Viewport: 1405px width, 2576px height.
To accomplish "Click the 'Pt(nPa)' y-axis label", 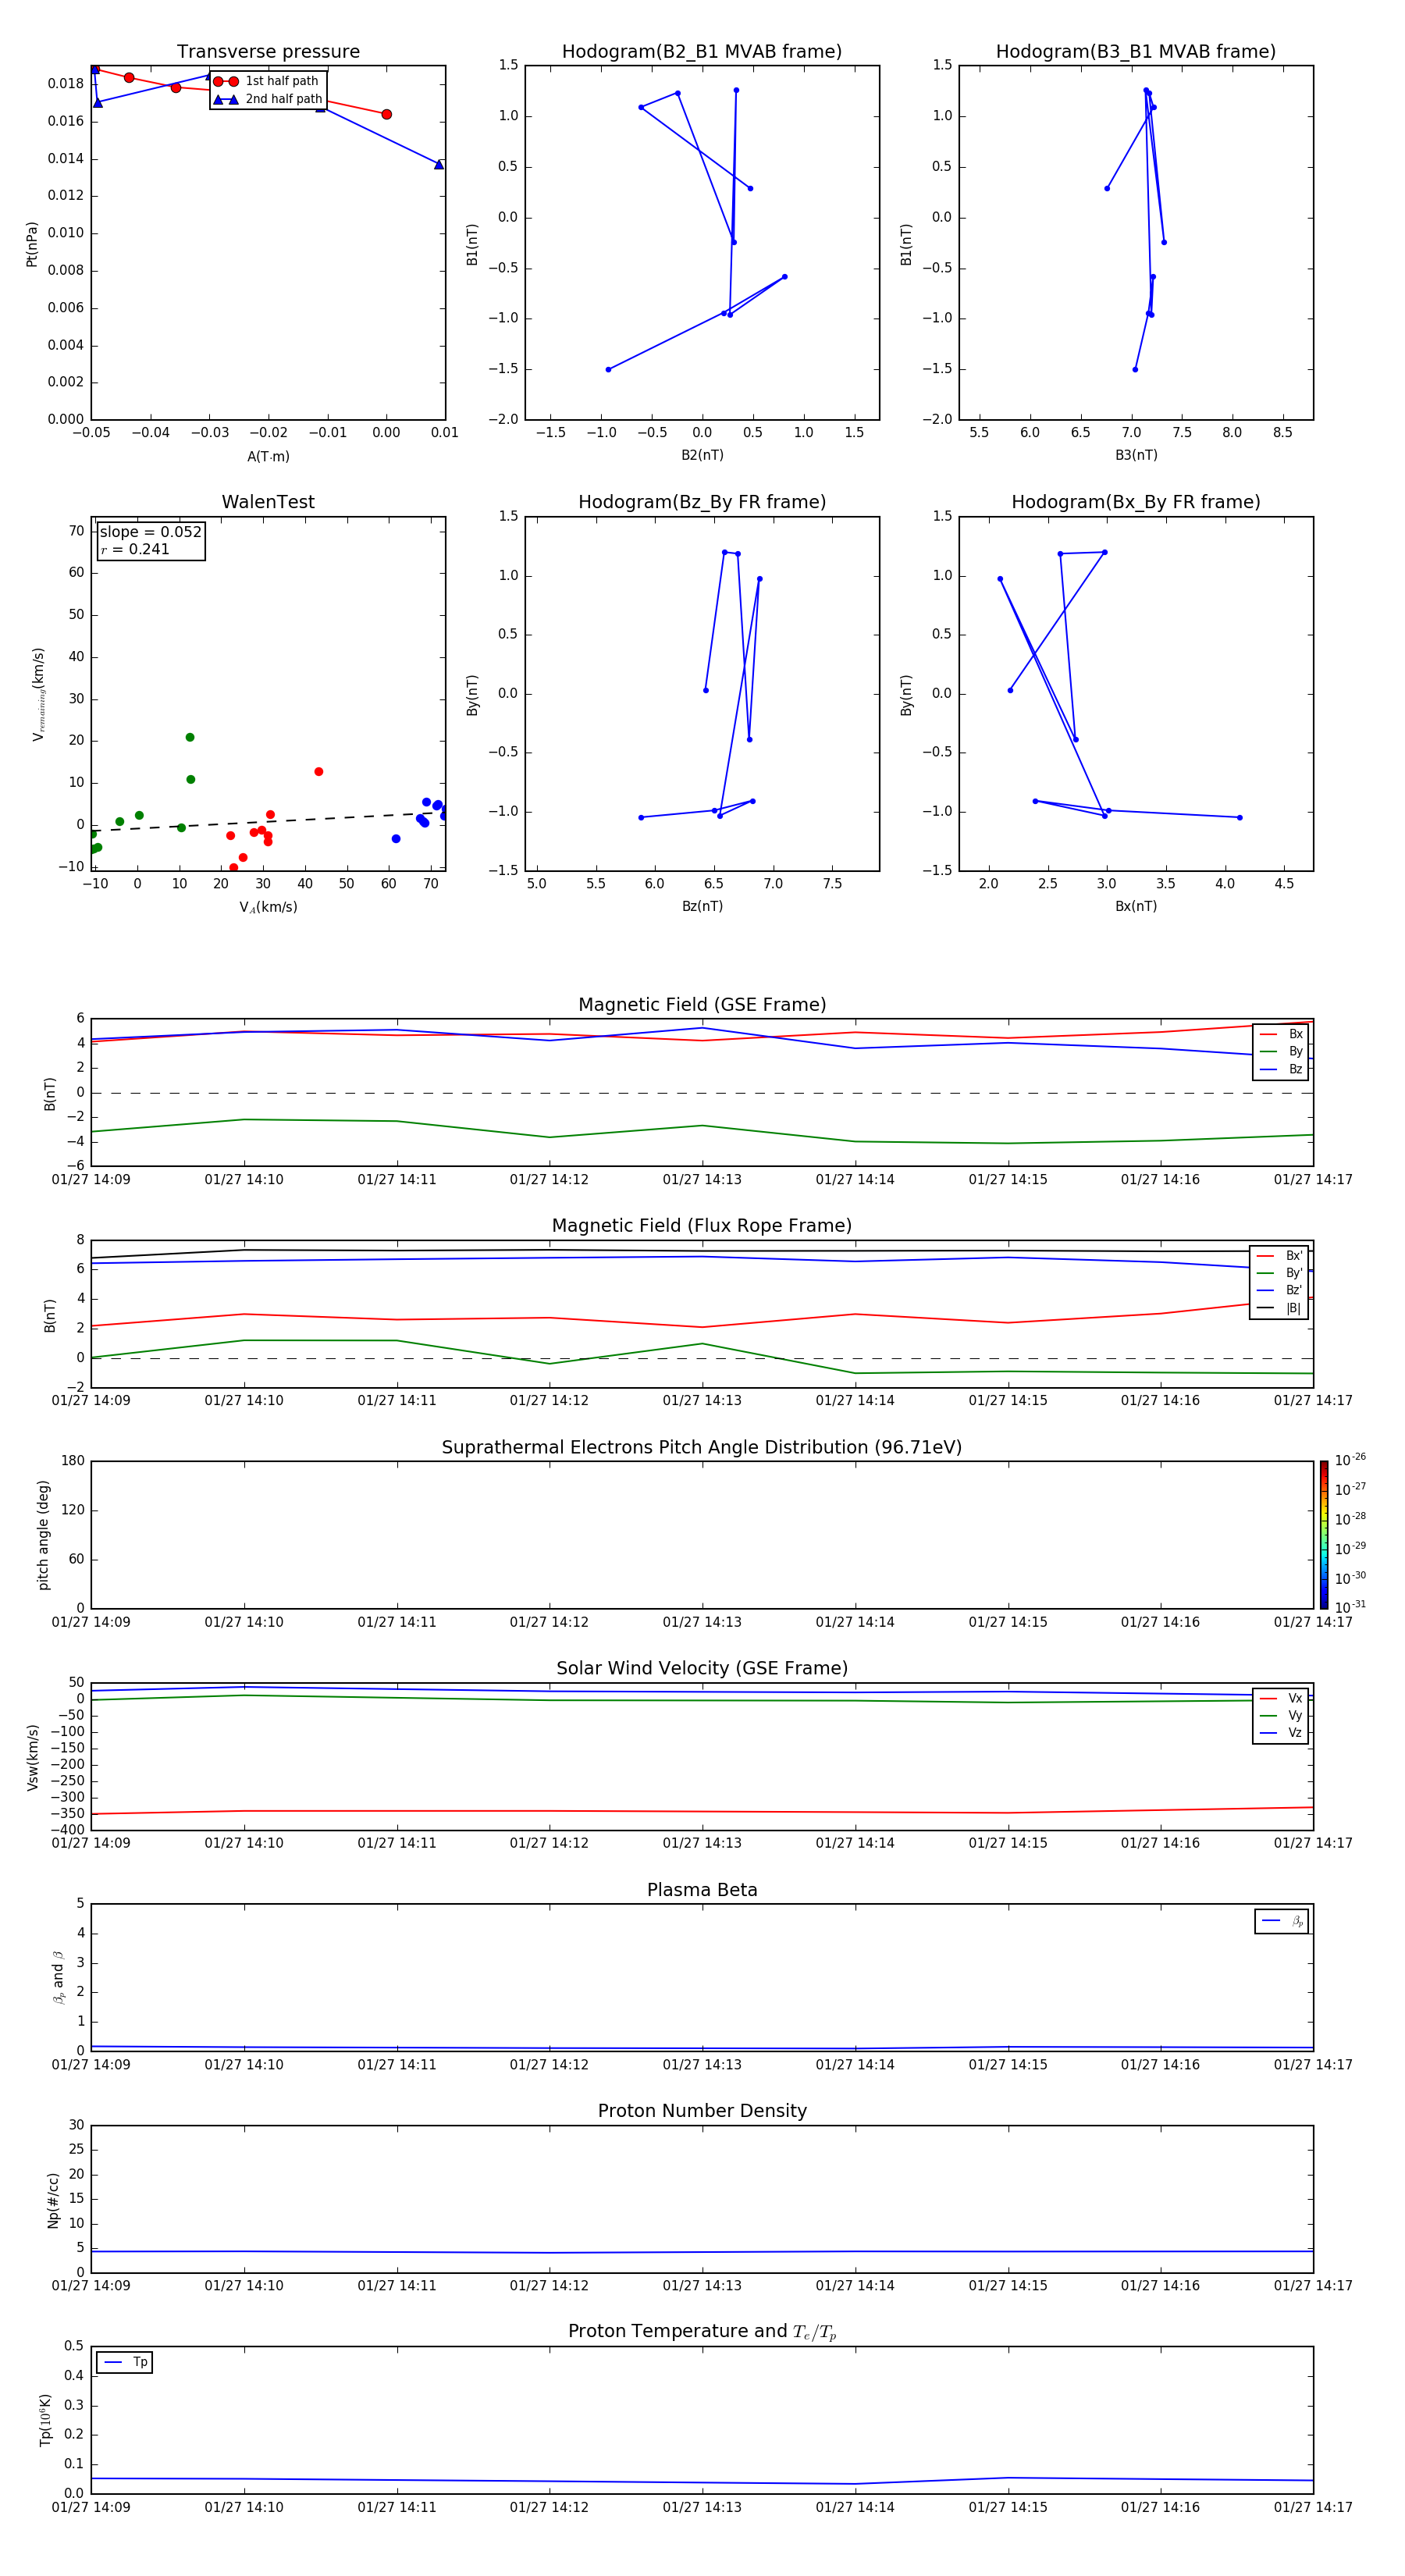I will (x=32, y=244).
